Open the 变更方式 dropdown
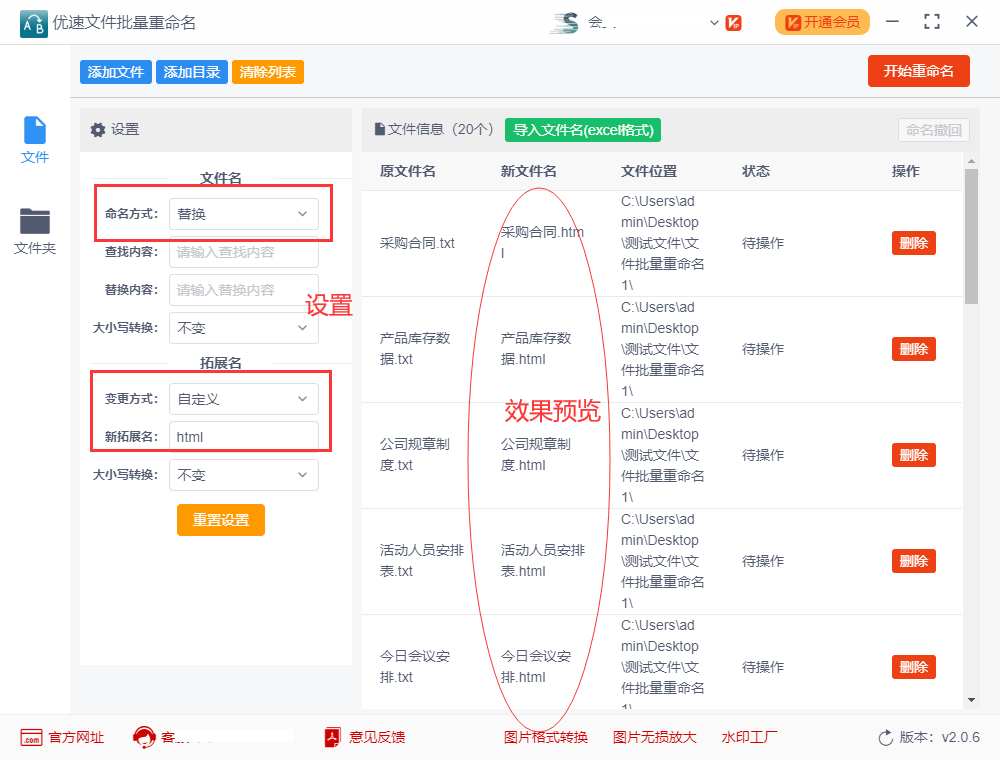Screen dimensions: 1000x760 tap(244, 399)
